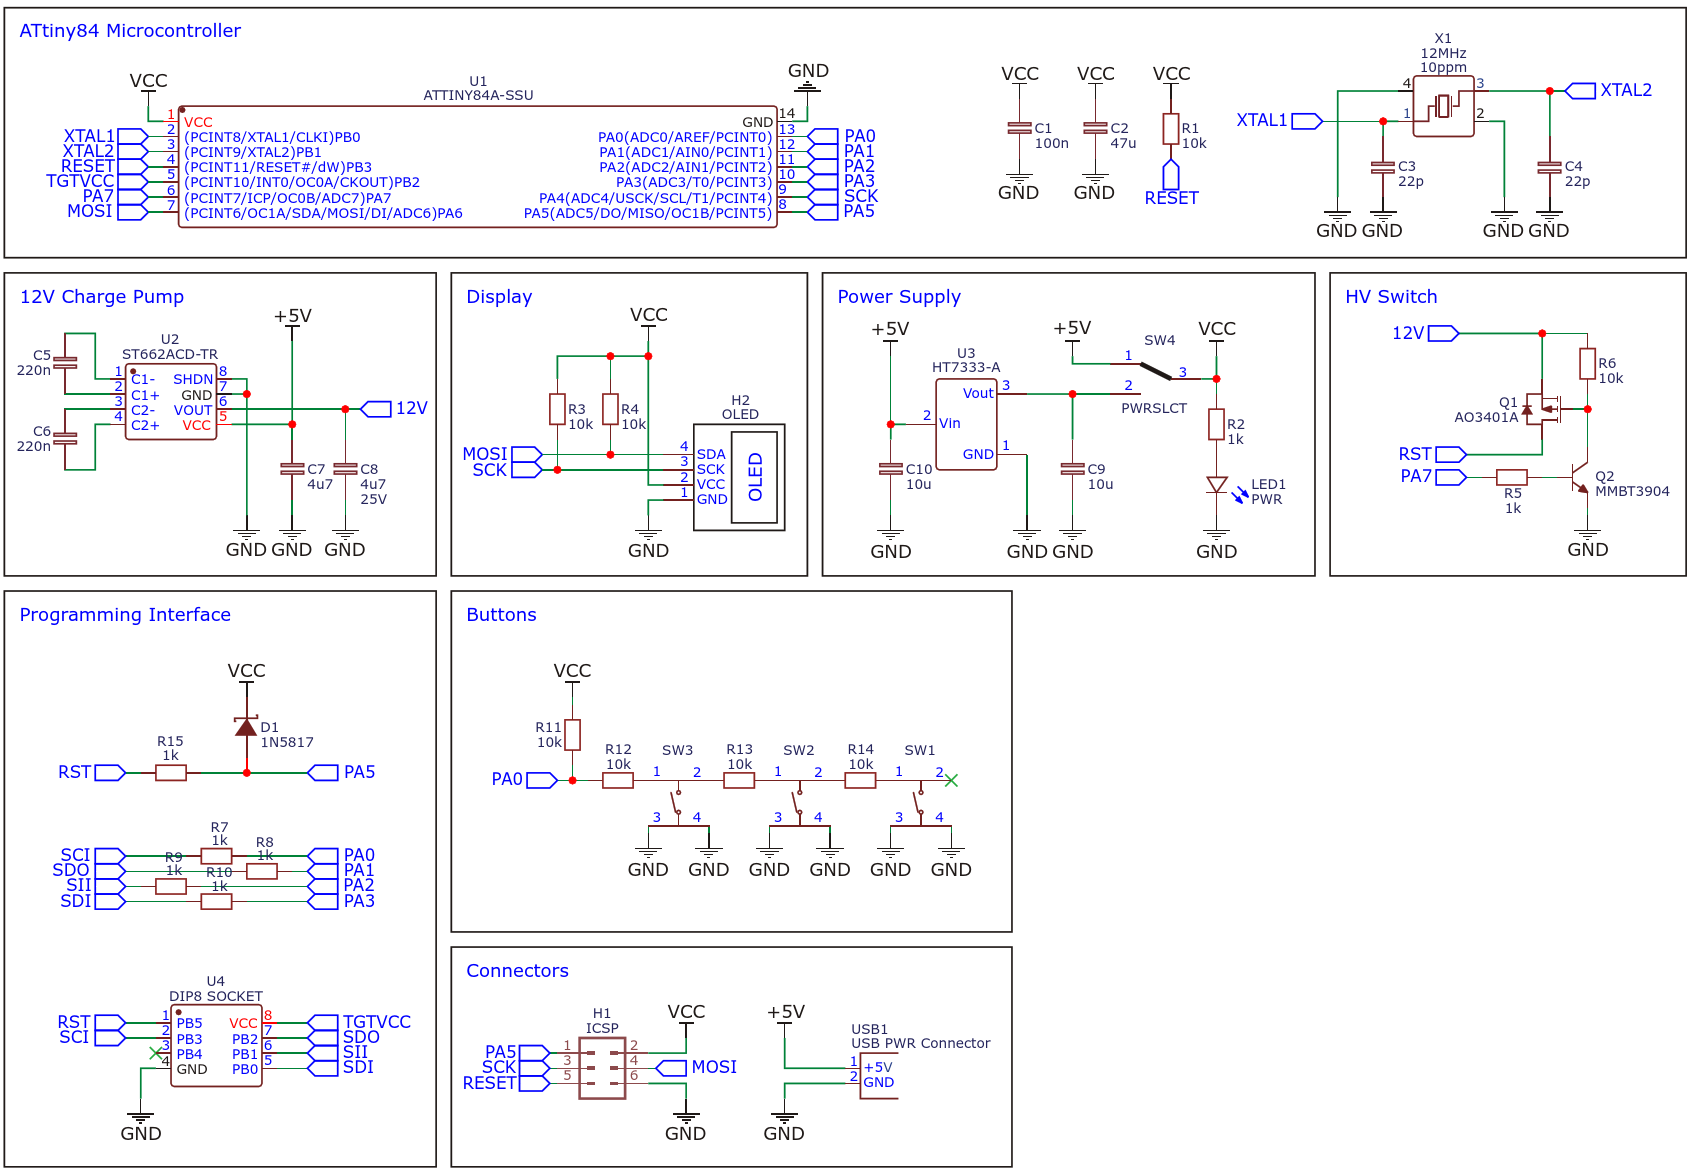Click the R11 10k pull-up resistor
The height and width of the screenshot is (1171, 1690).
[572, 734]
